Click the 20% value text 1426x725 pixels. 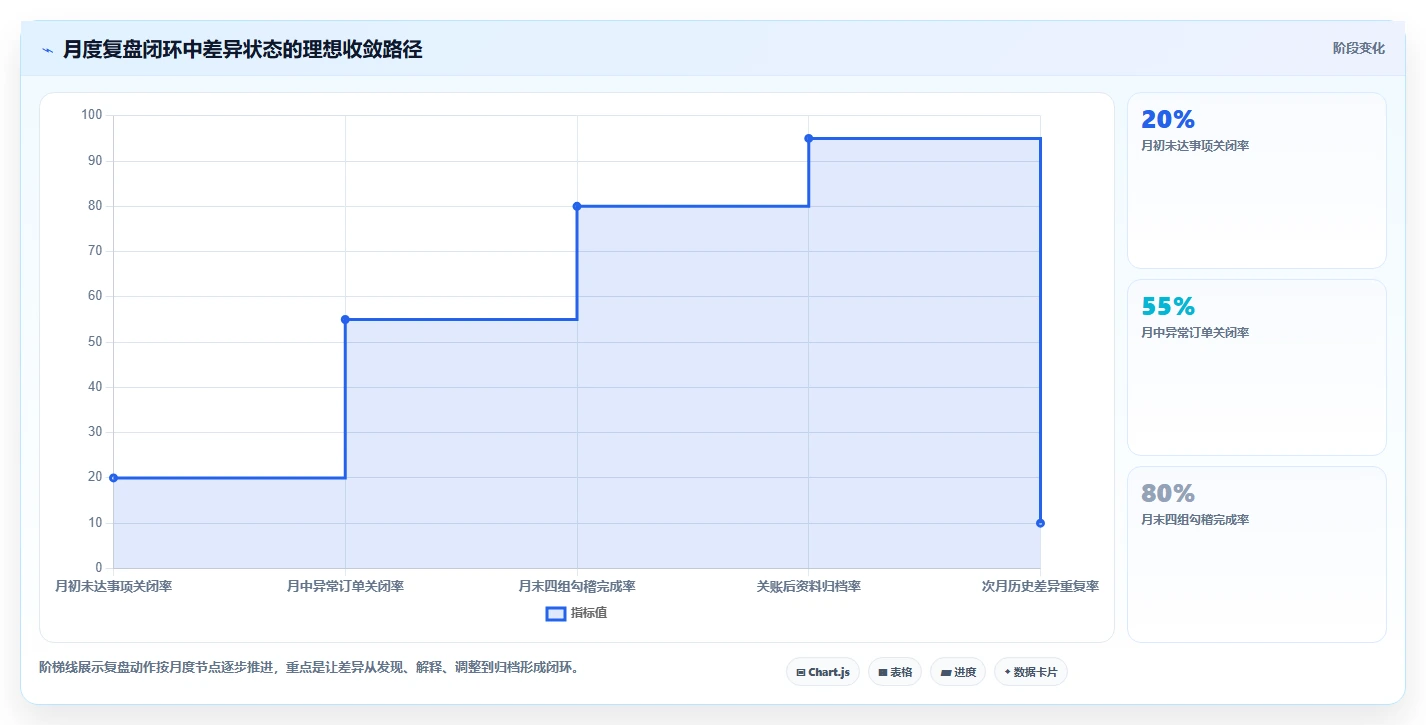pyautogui.click(x=1168, y=119)
